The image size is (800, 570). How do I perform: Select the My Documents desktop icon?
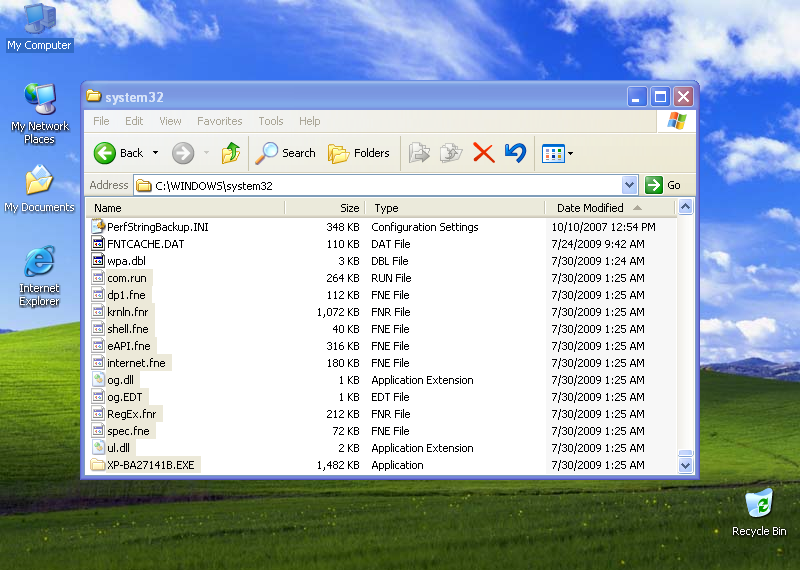39,188
